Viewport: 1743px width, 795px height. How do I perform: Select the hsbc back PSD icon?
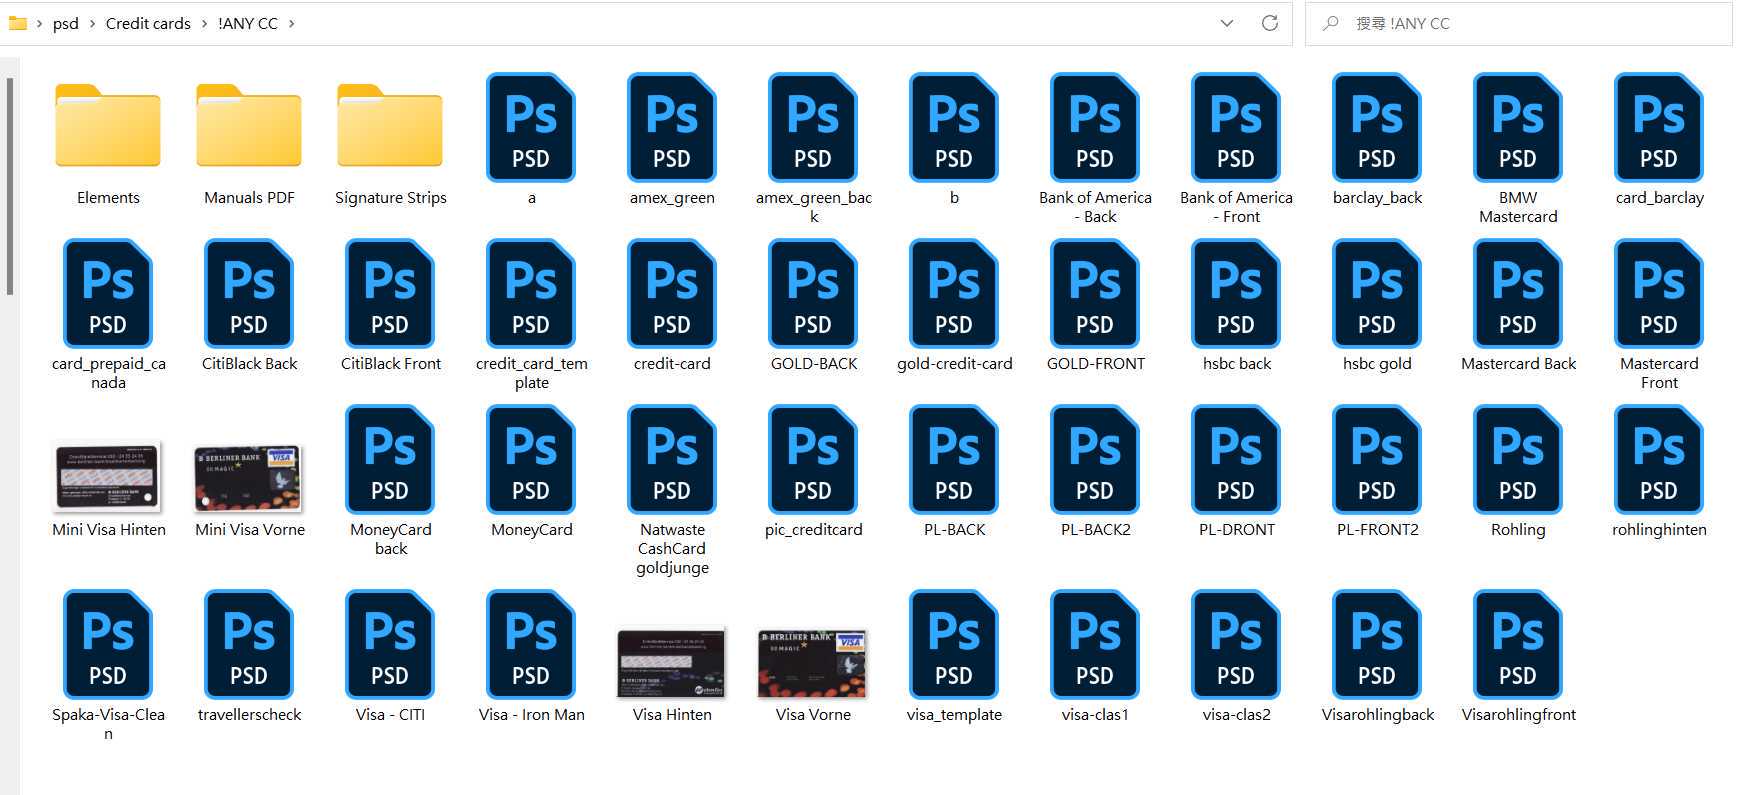[x=1236, y=293]
